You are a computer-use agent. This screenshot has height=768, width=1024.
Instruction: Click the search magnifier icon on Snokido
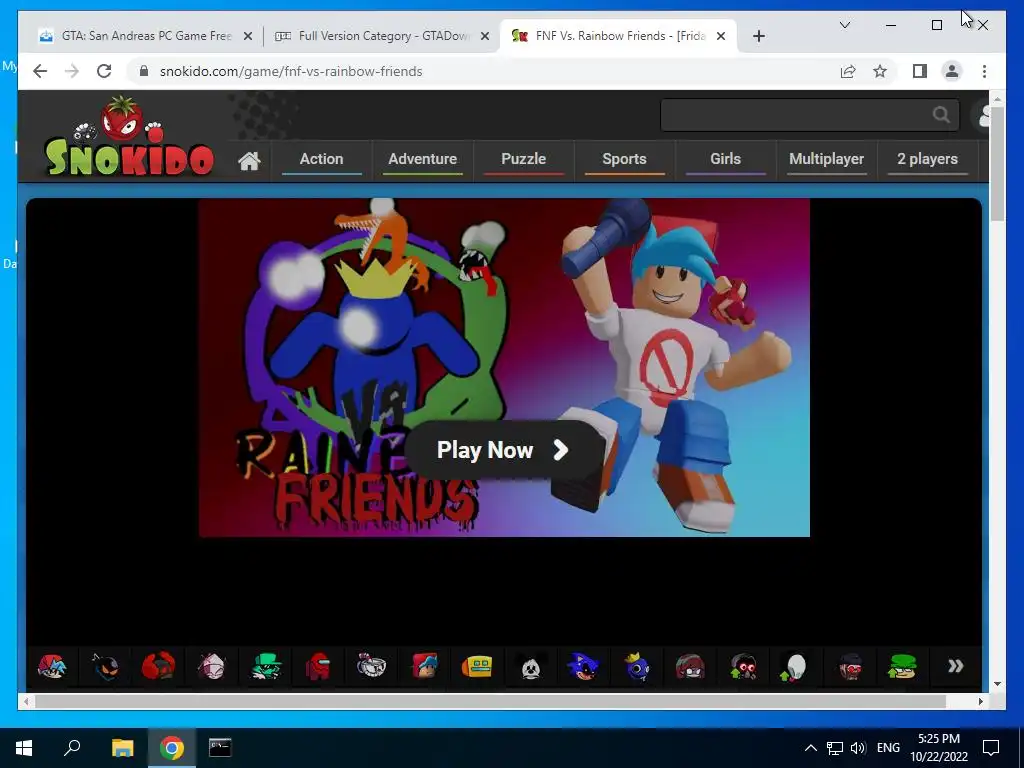941,115
